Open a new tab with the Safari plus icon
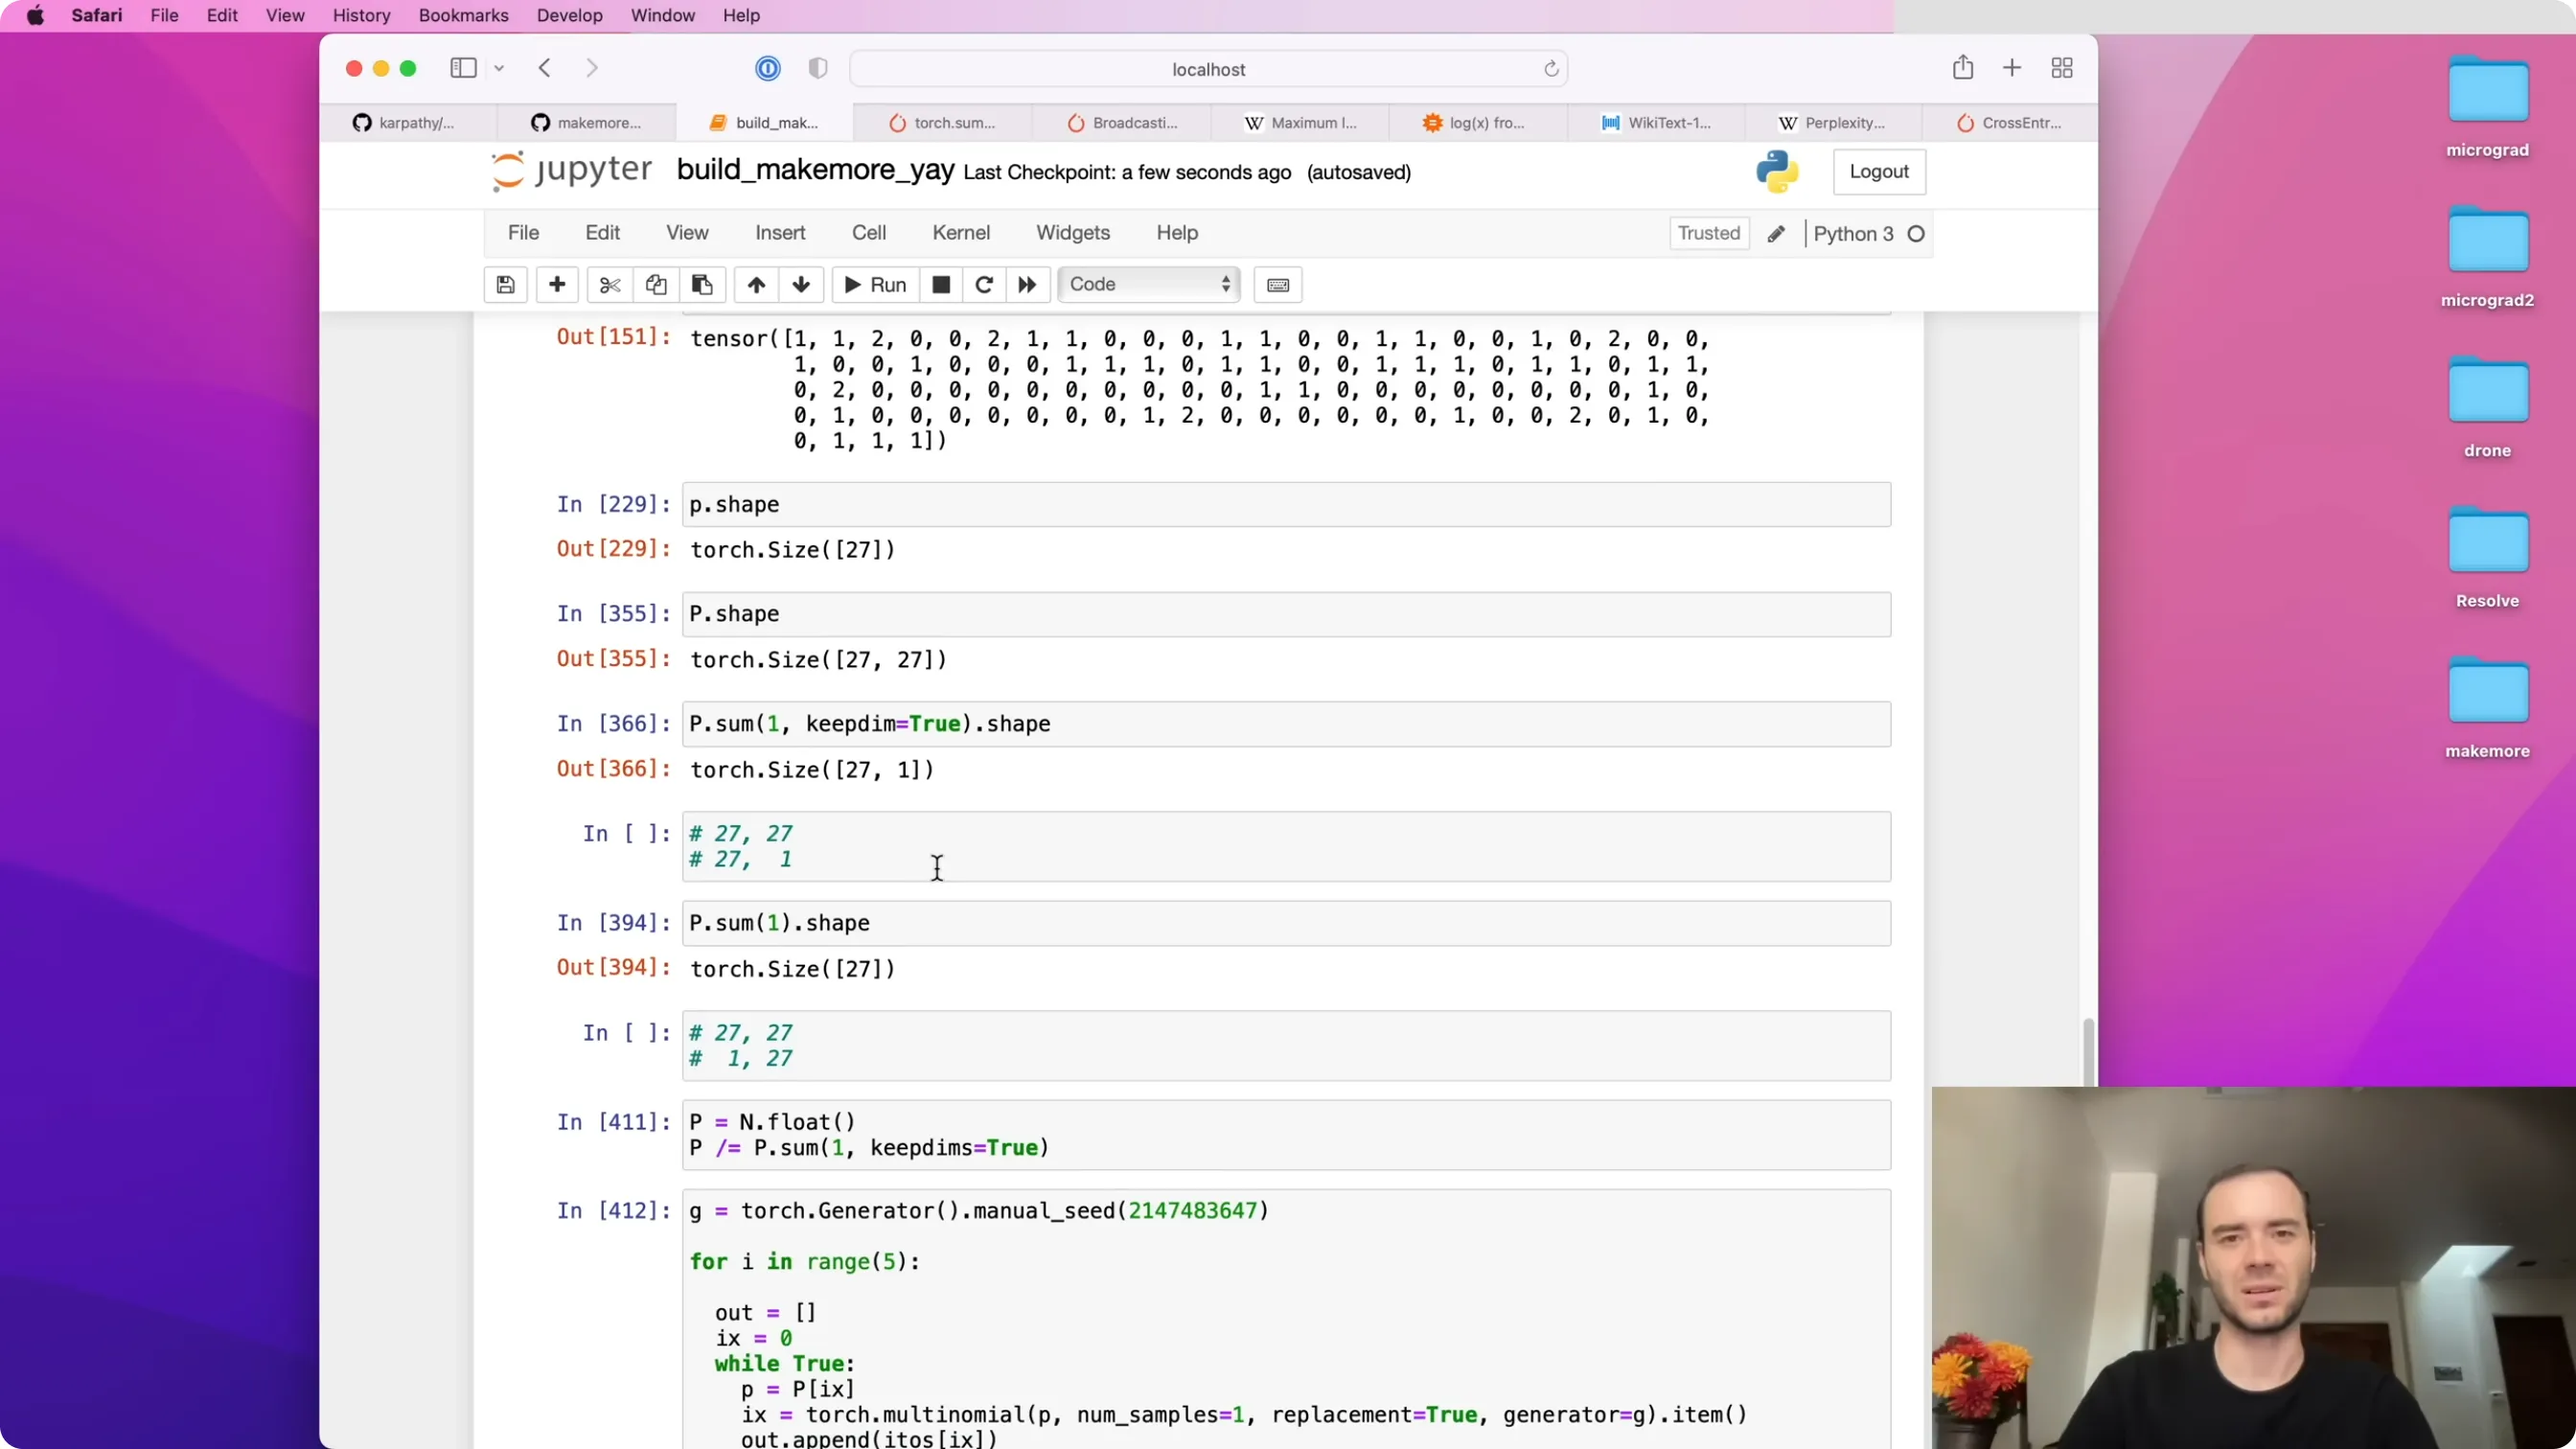The width and height of the screenshot is (2576, 1449). (x=2012, y=68)
